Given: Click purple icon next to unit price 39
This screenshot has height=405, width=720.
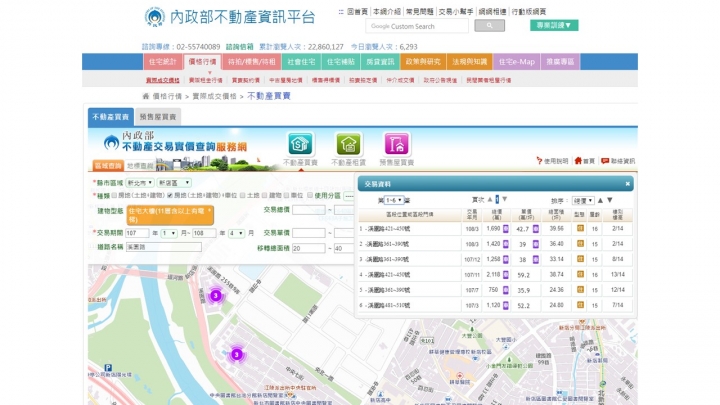Looking at the screenshot, I should [x=535, y=244].
